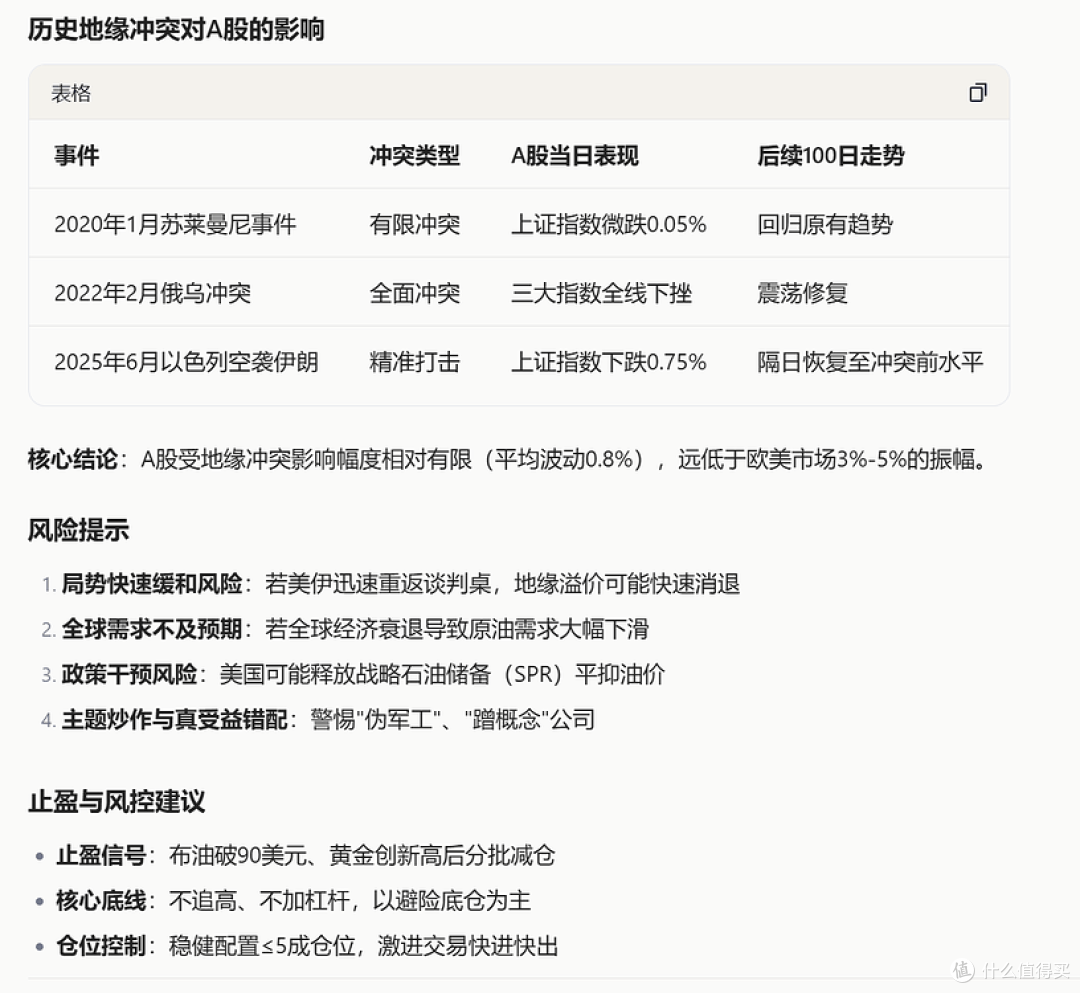Select the 回归原有趋势 cell
The height and width of the screenshot is (993, 1080).
825,224
